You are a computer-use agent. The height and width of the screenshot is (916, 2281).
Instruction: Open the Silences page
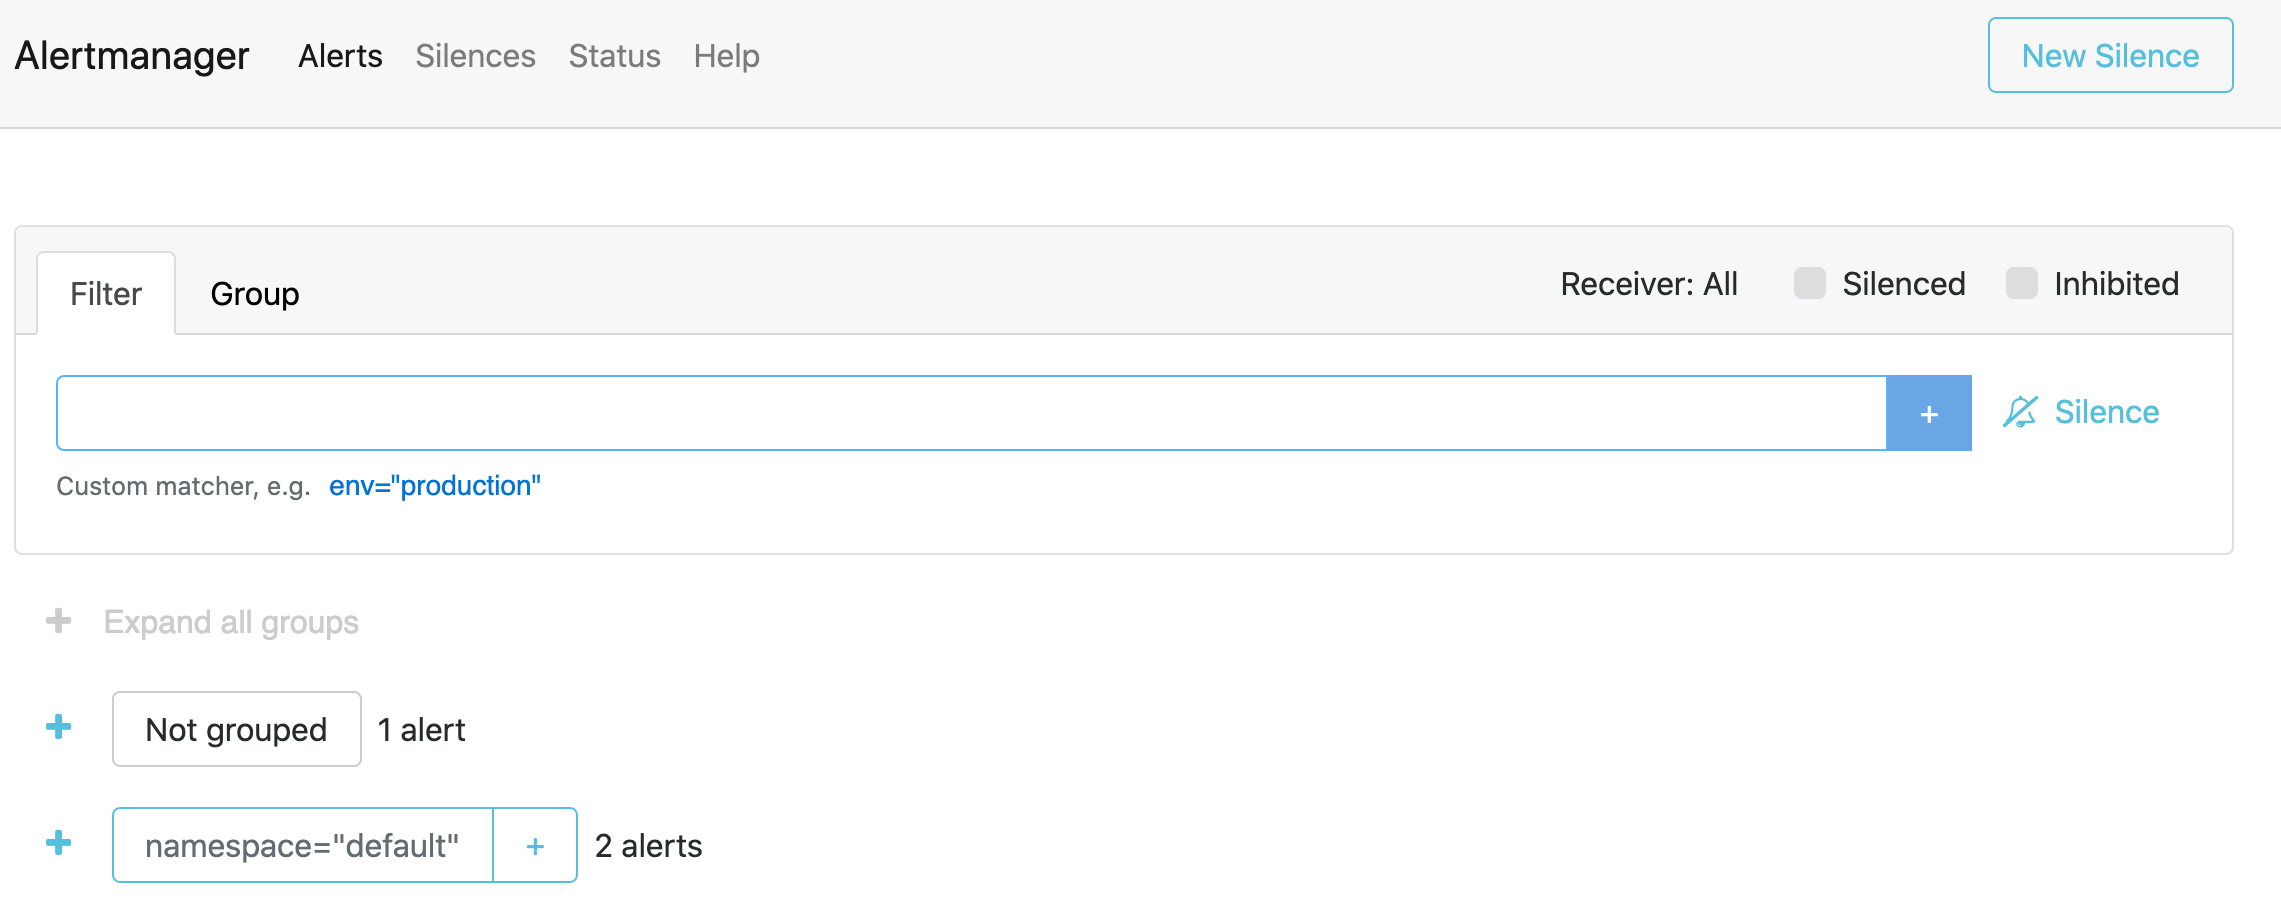pyautogui.click(x=475, y=56)
